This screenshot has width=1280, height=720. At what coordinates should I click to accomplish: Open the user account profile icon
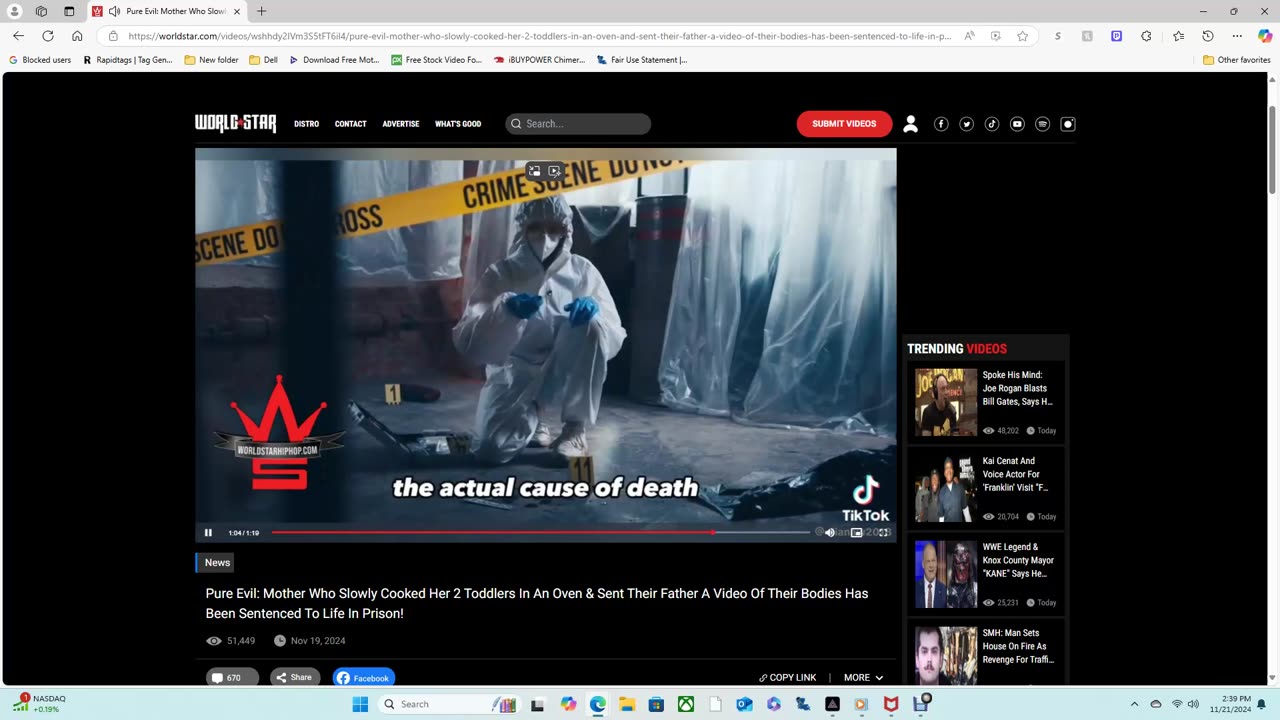pos(910,124)
